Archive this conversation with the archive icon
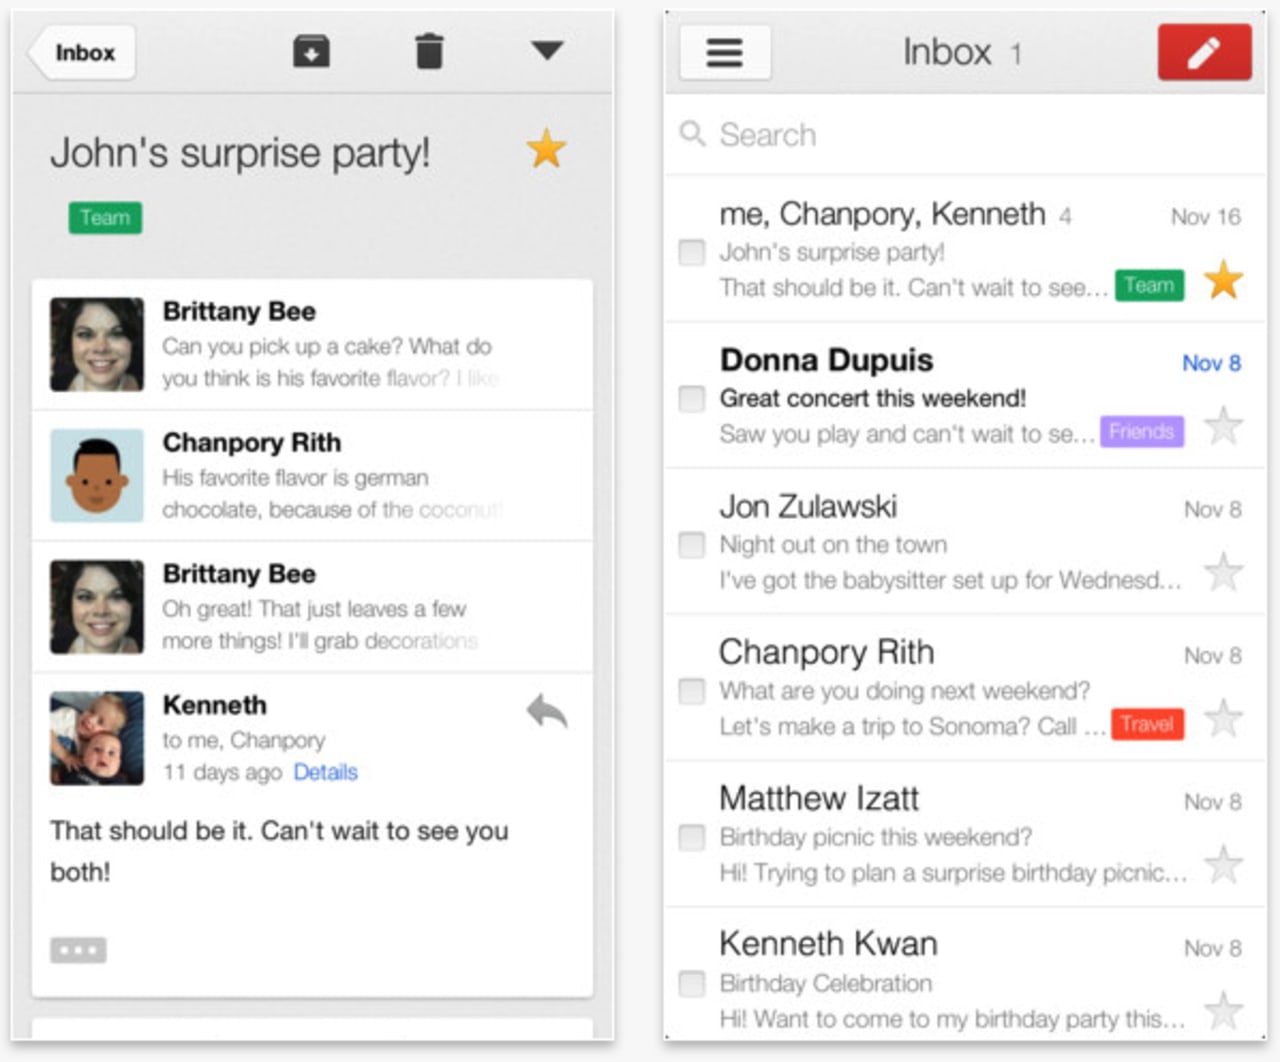 (311, 51)
